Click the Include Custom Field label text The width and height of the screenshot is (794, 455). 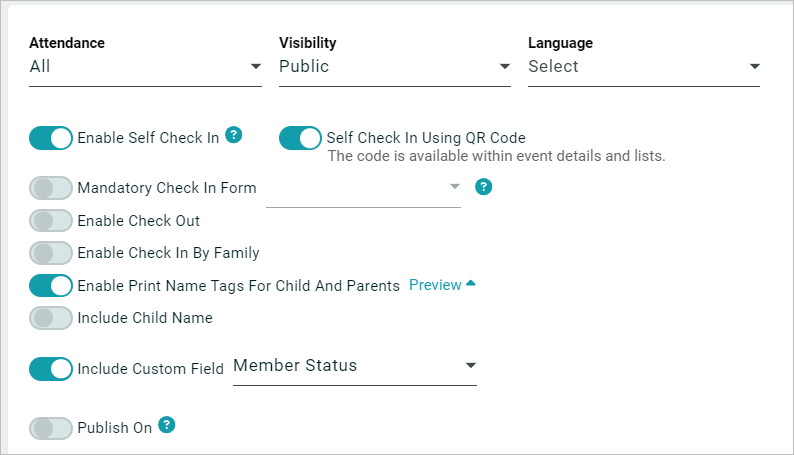point(151,369)
